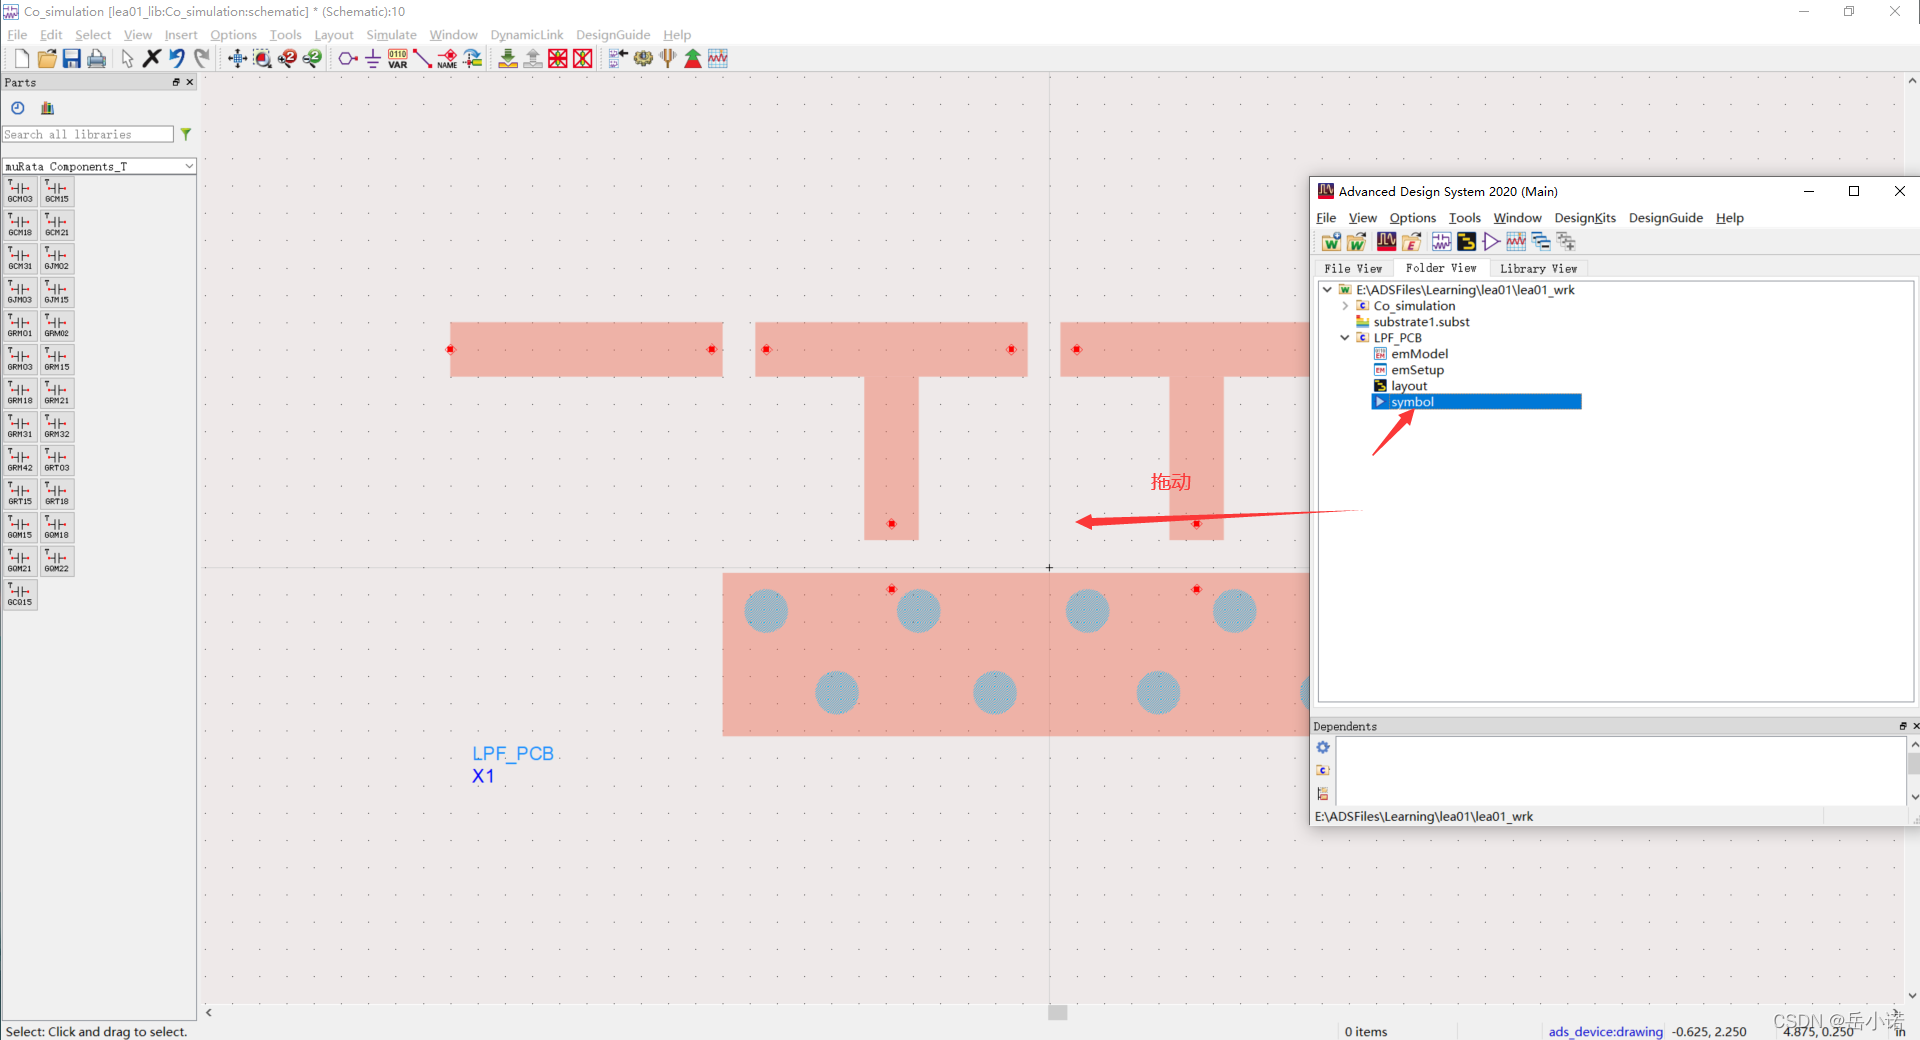Open Insert menu in schematic window
The image size is (1920, 1040).
pyautogui.click(x=181, y=35)
